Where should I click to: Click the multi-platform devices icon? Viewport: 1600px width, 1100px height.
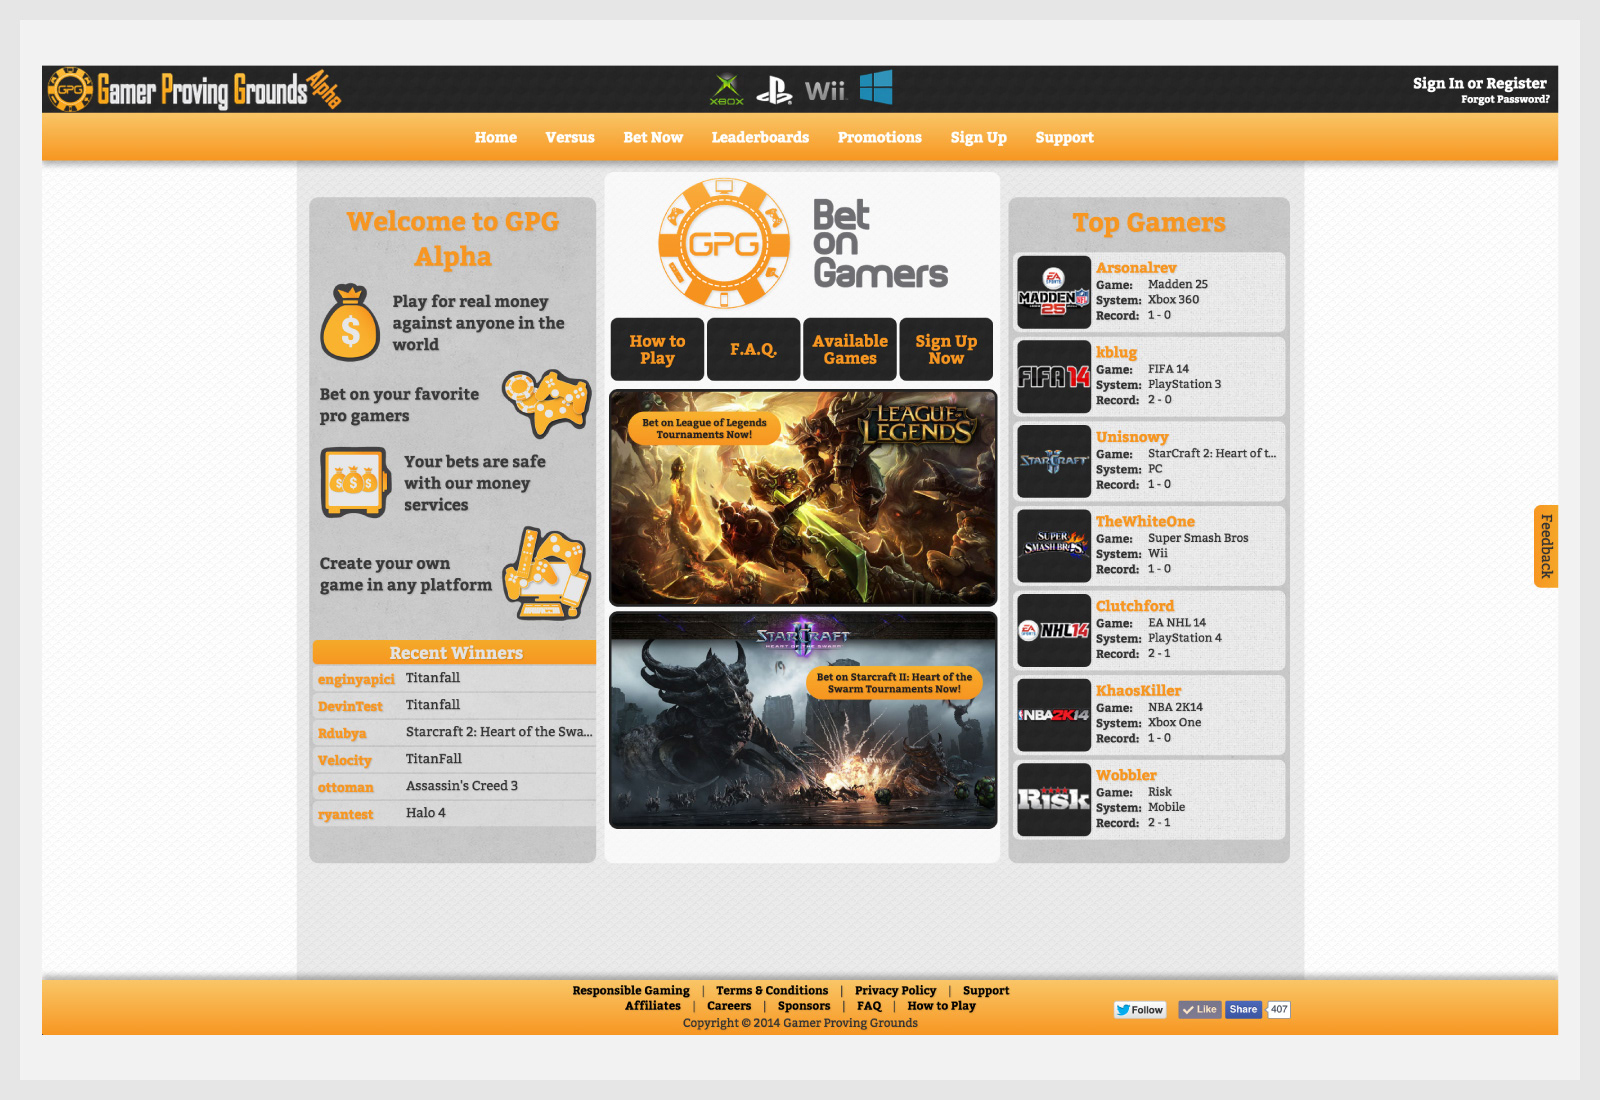(x=547, y=574)
